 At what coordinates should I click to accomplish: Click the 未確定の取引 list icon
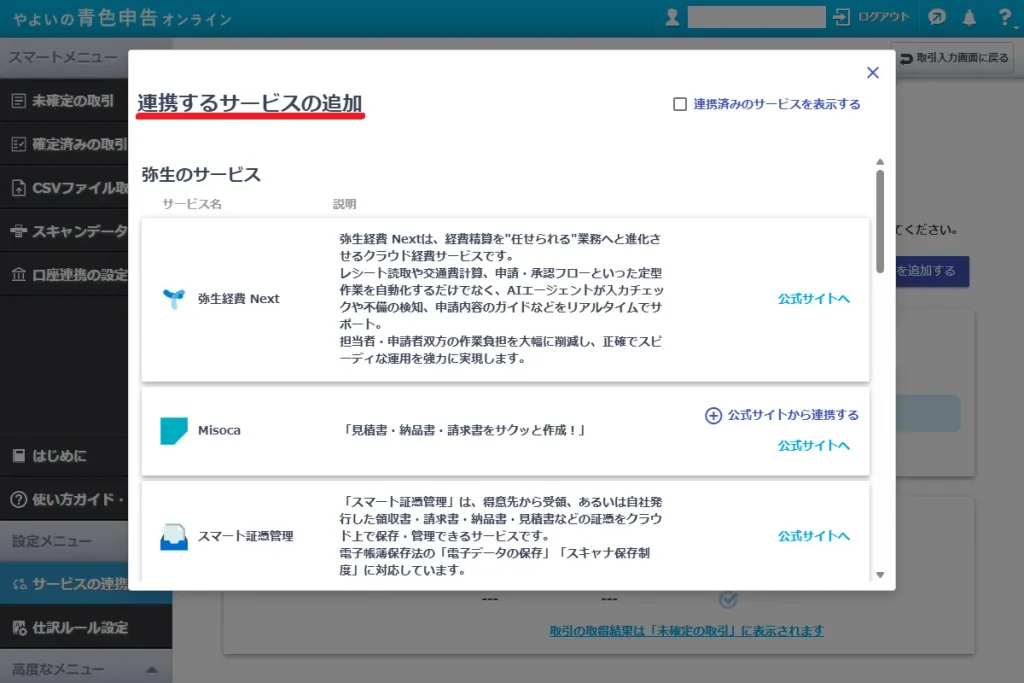(x=19, y=101)
